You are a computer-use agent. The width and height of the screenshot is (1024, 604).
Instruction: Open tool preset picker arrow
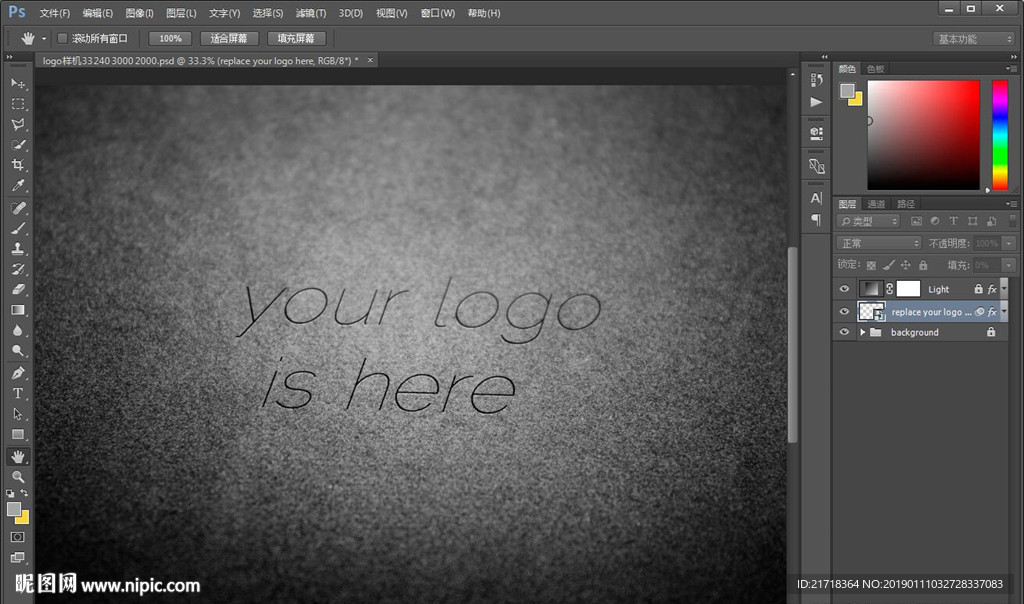click(x=44, y=39)
